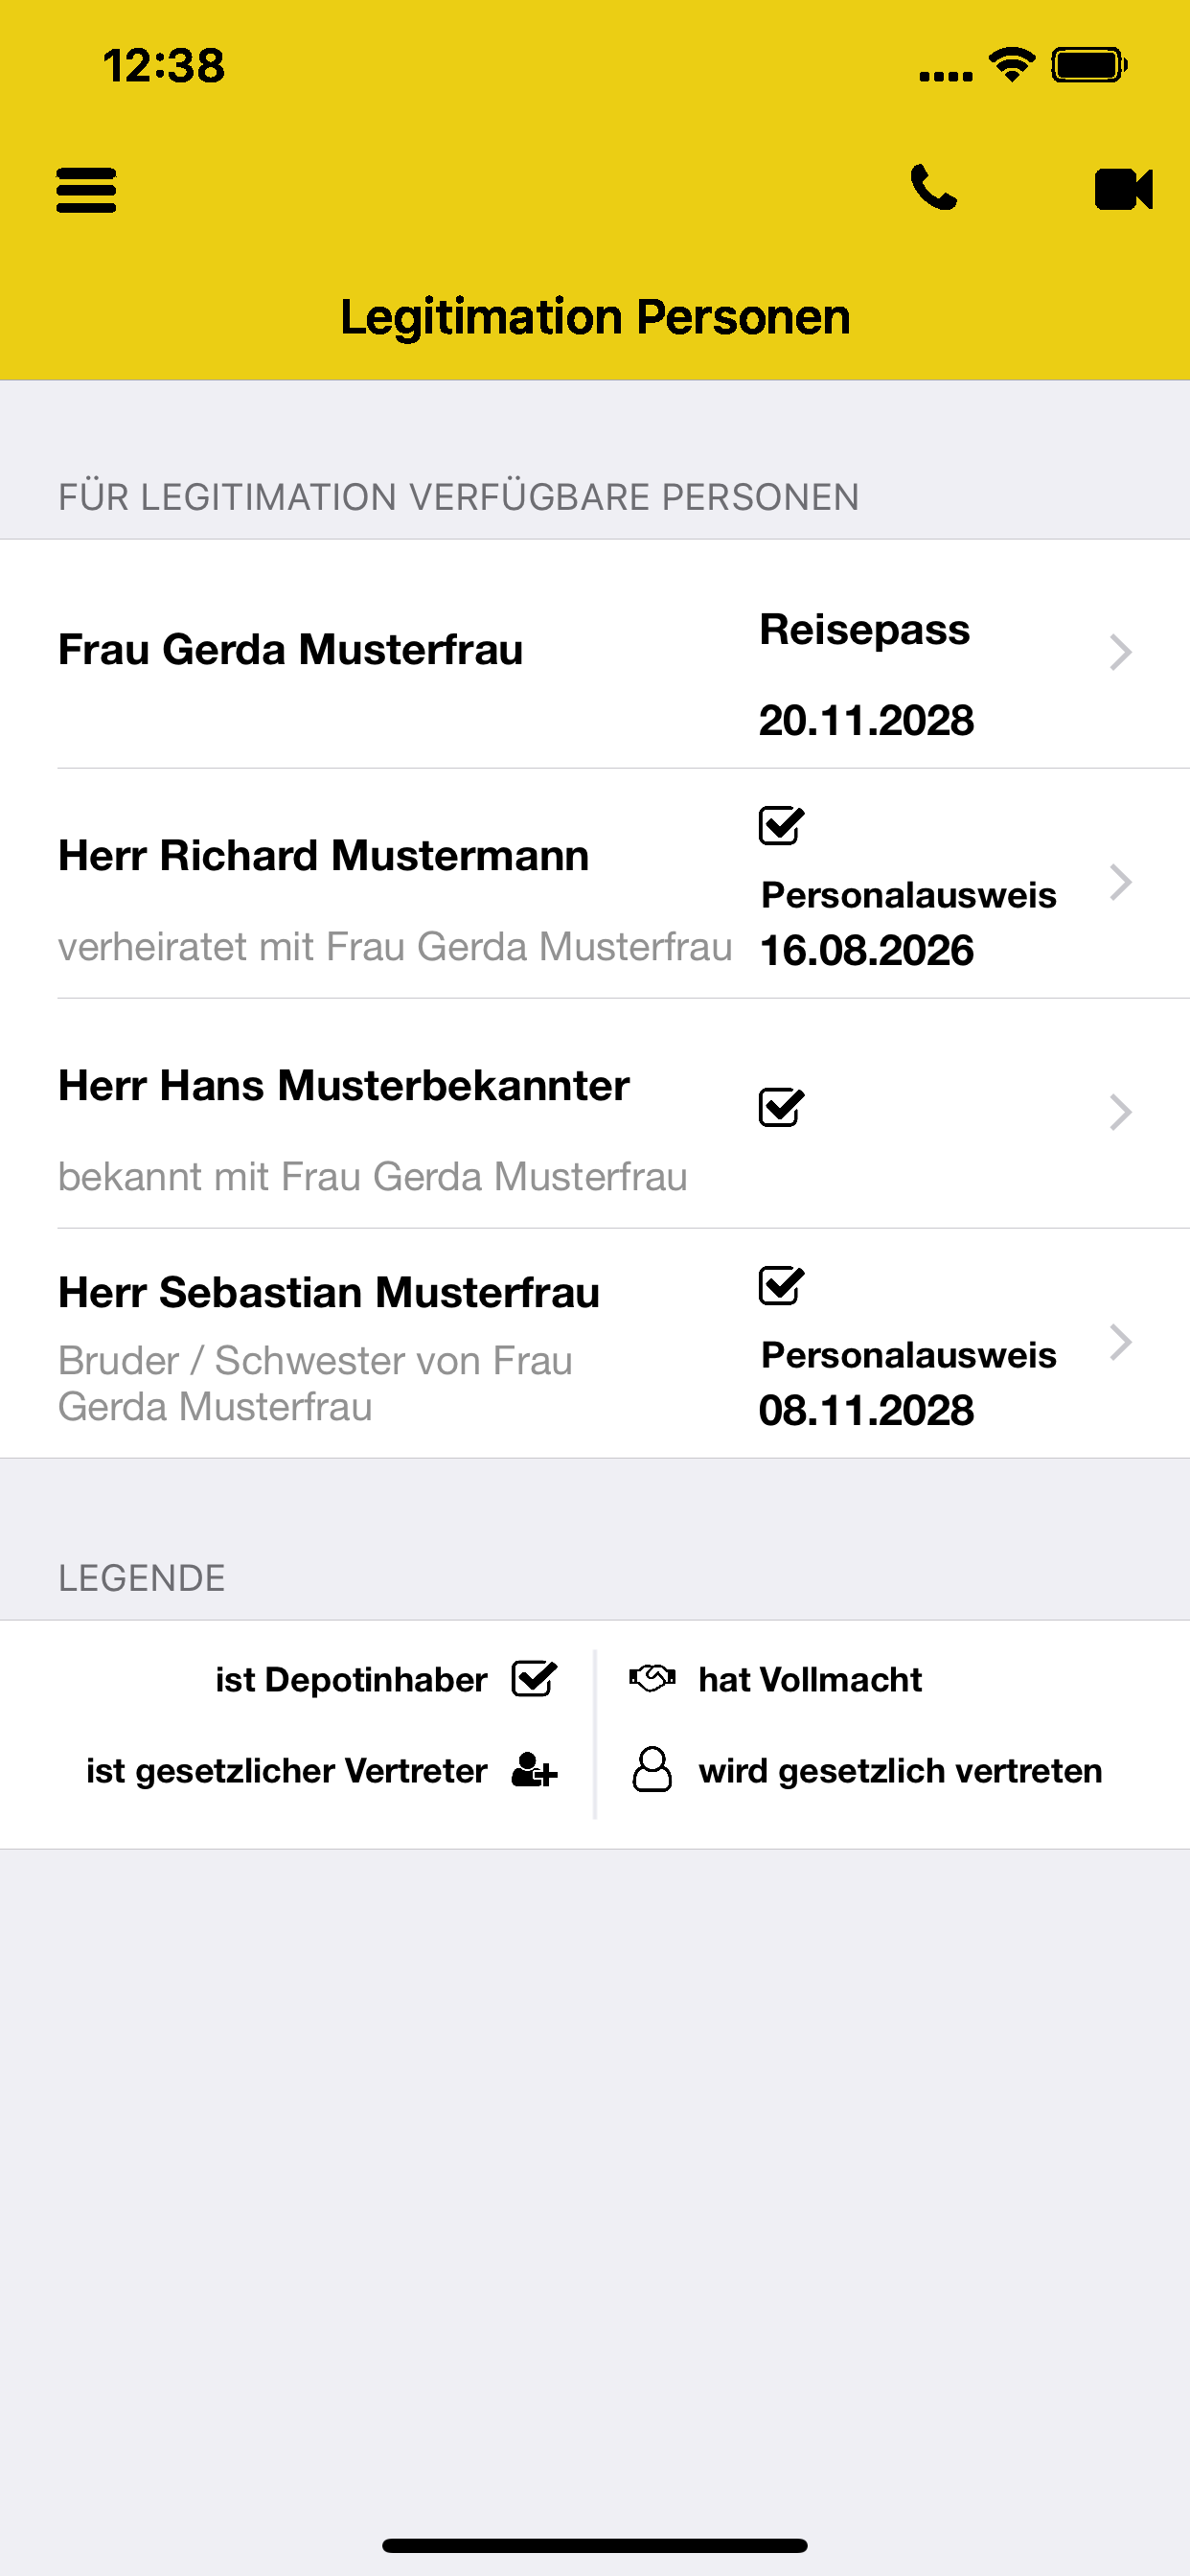Start a video call with camera icon

point(1123,189)
